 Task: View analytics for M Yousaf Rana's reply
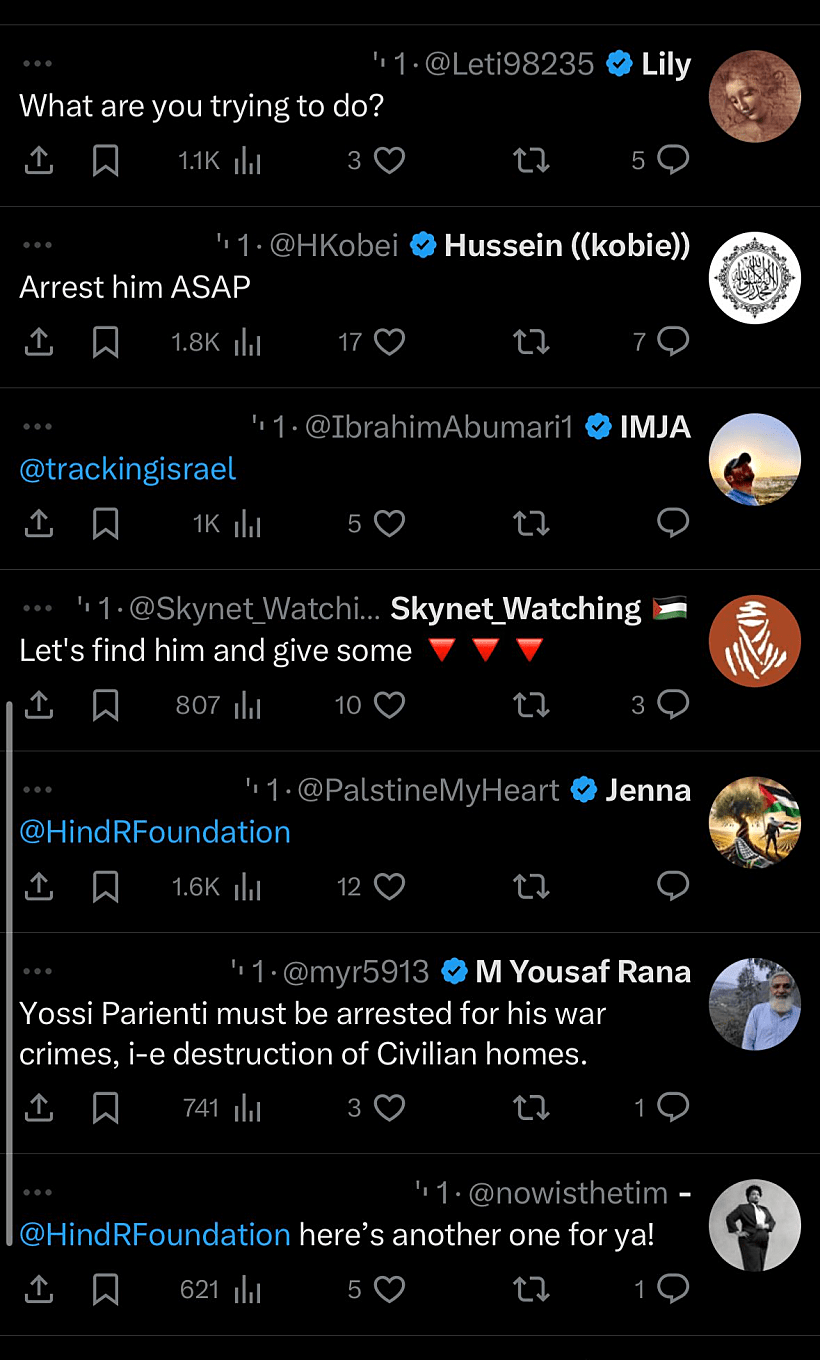pyautogui.click(x=247, y=1108)
